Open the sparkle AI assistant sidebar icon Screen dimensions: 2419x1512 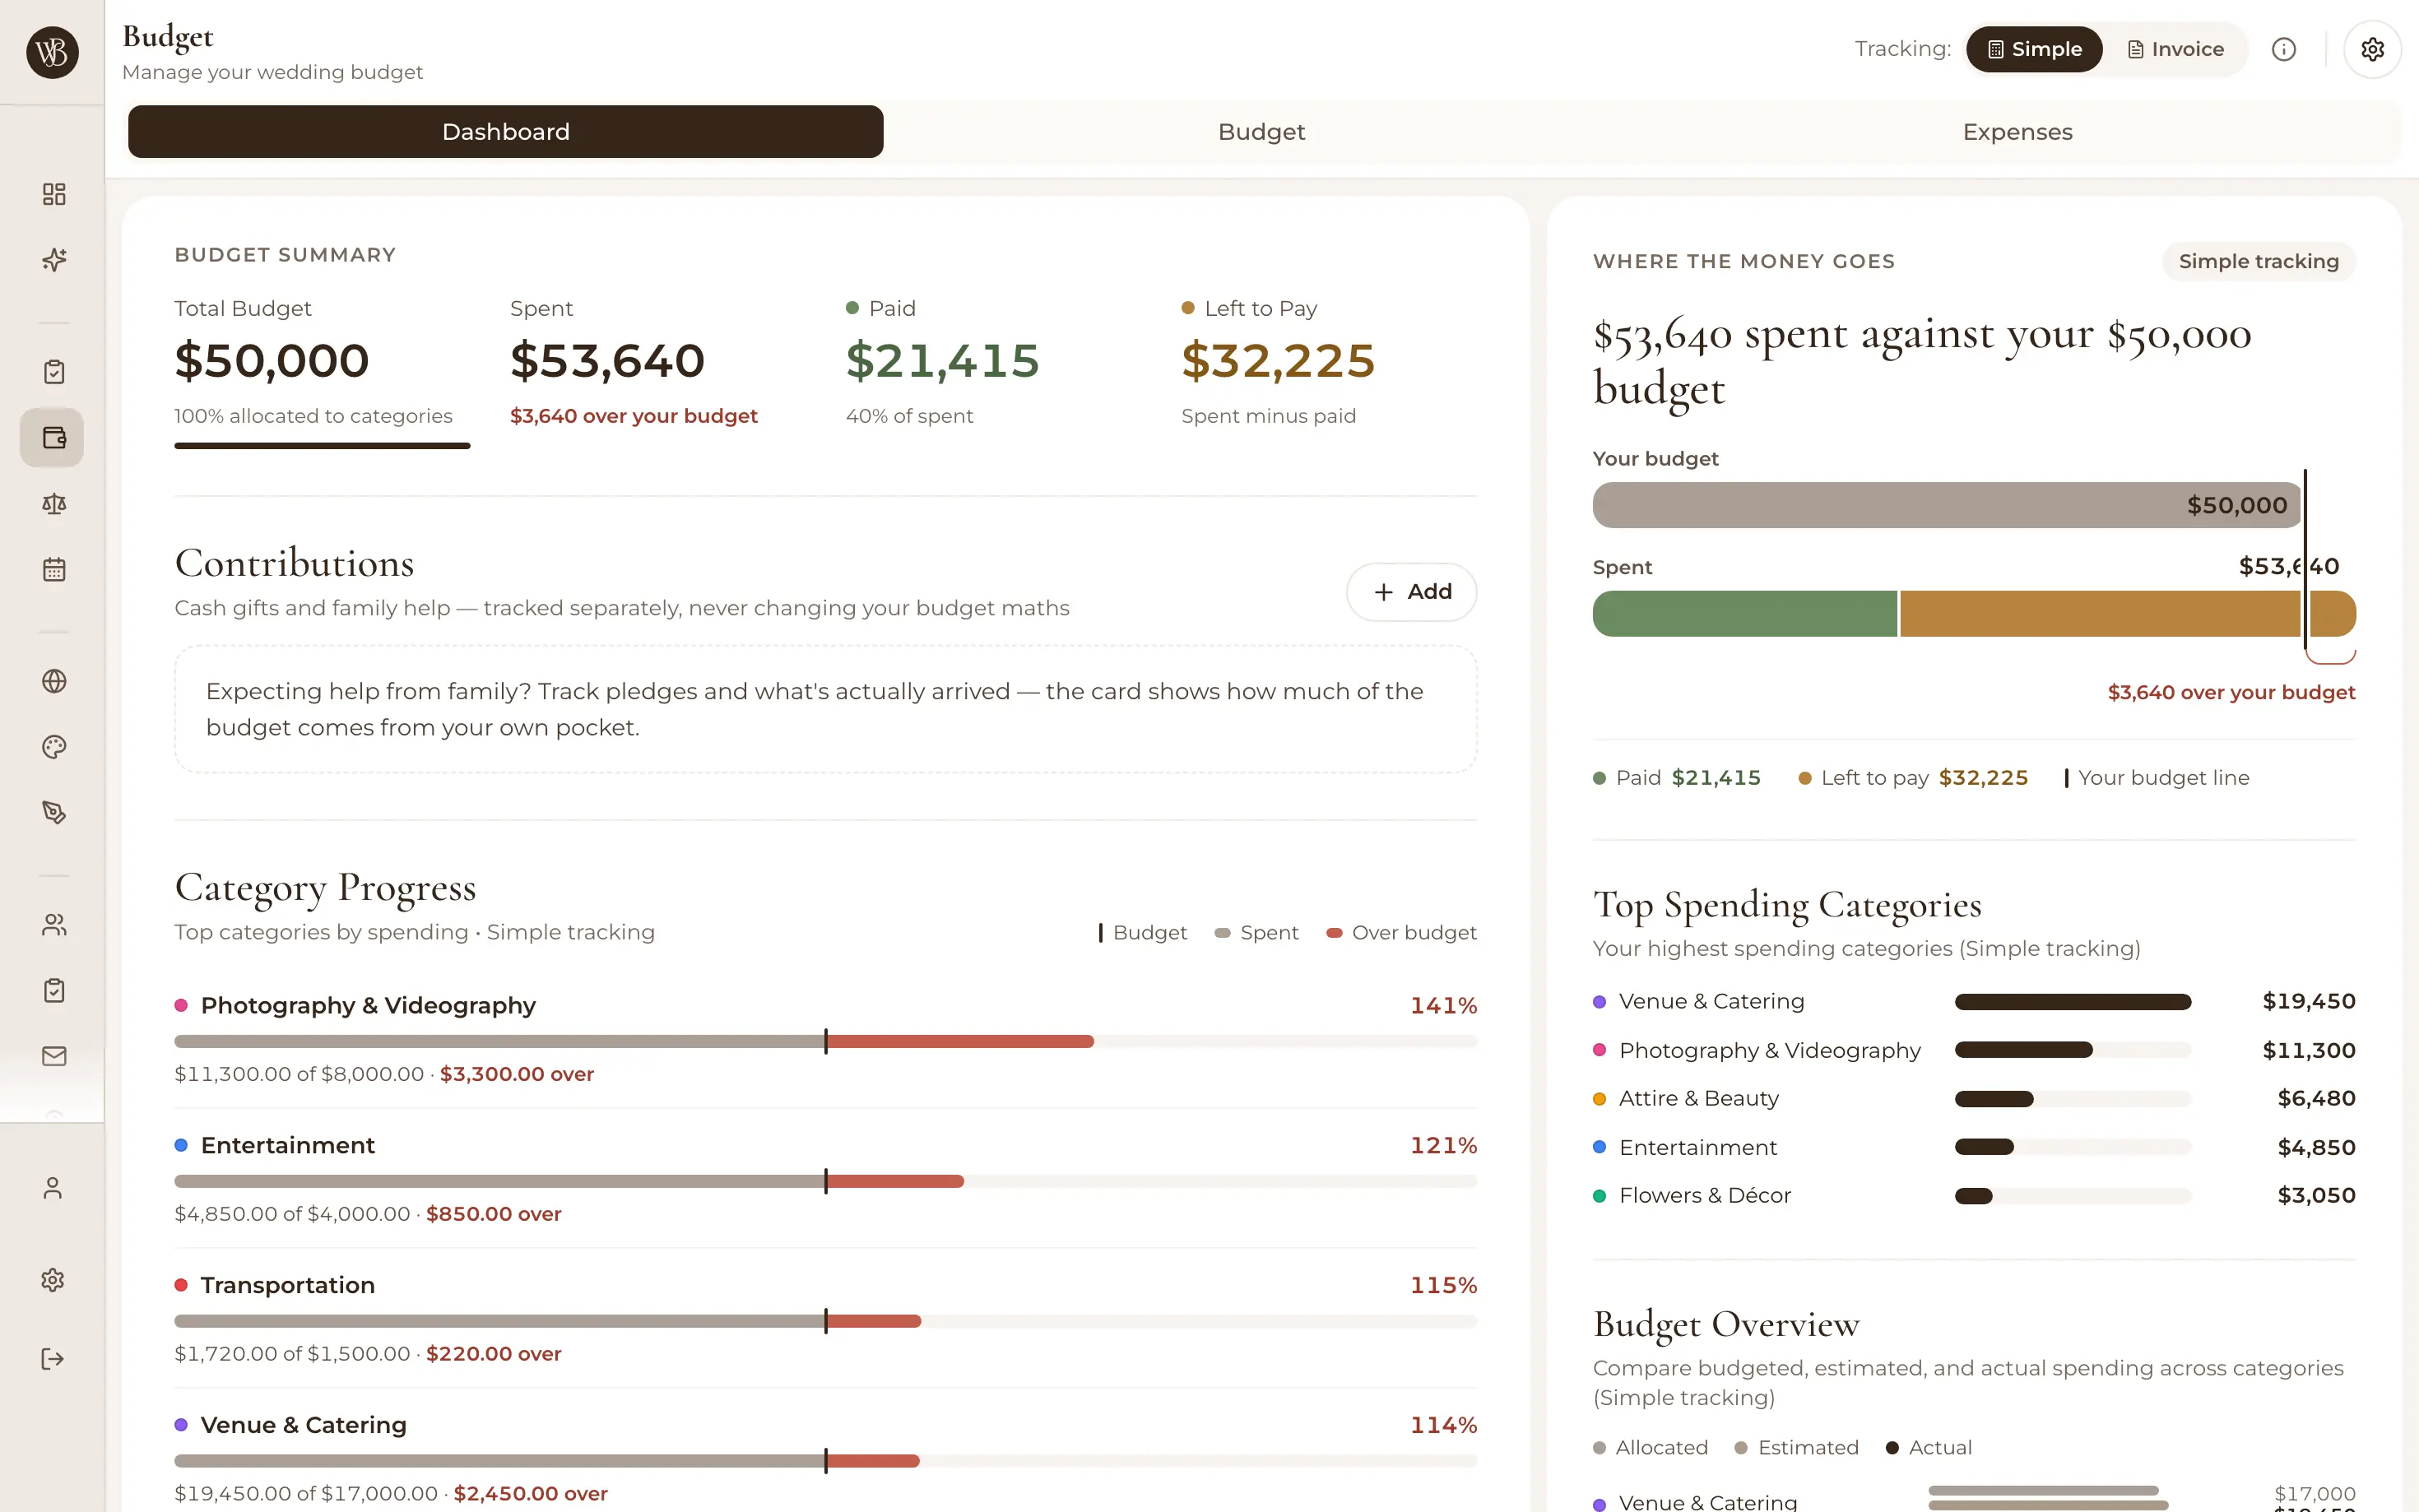coord(54,260)
